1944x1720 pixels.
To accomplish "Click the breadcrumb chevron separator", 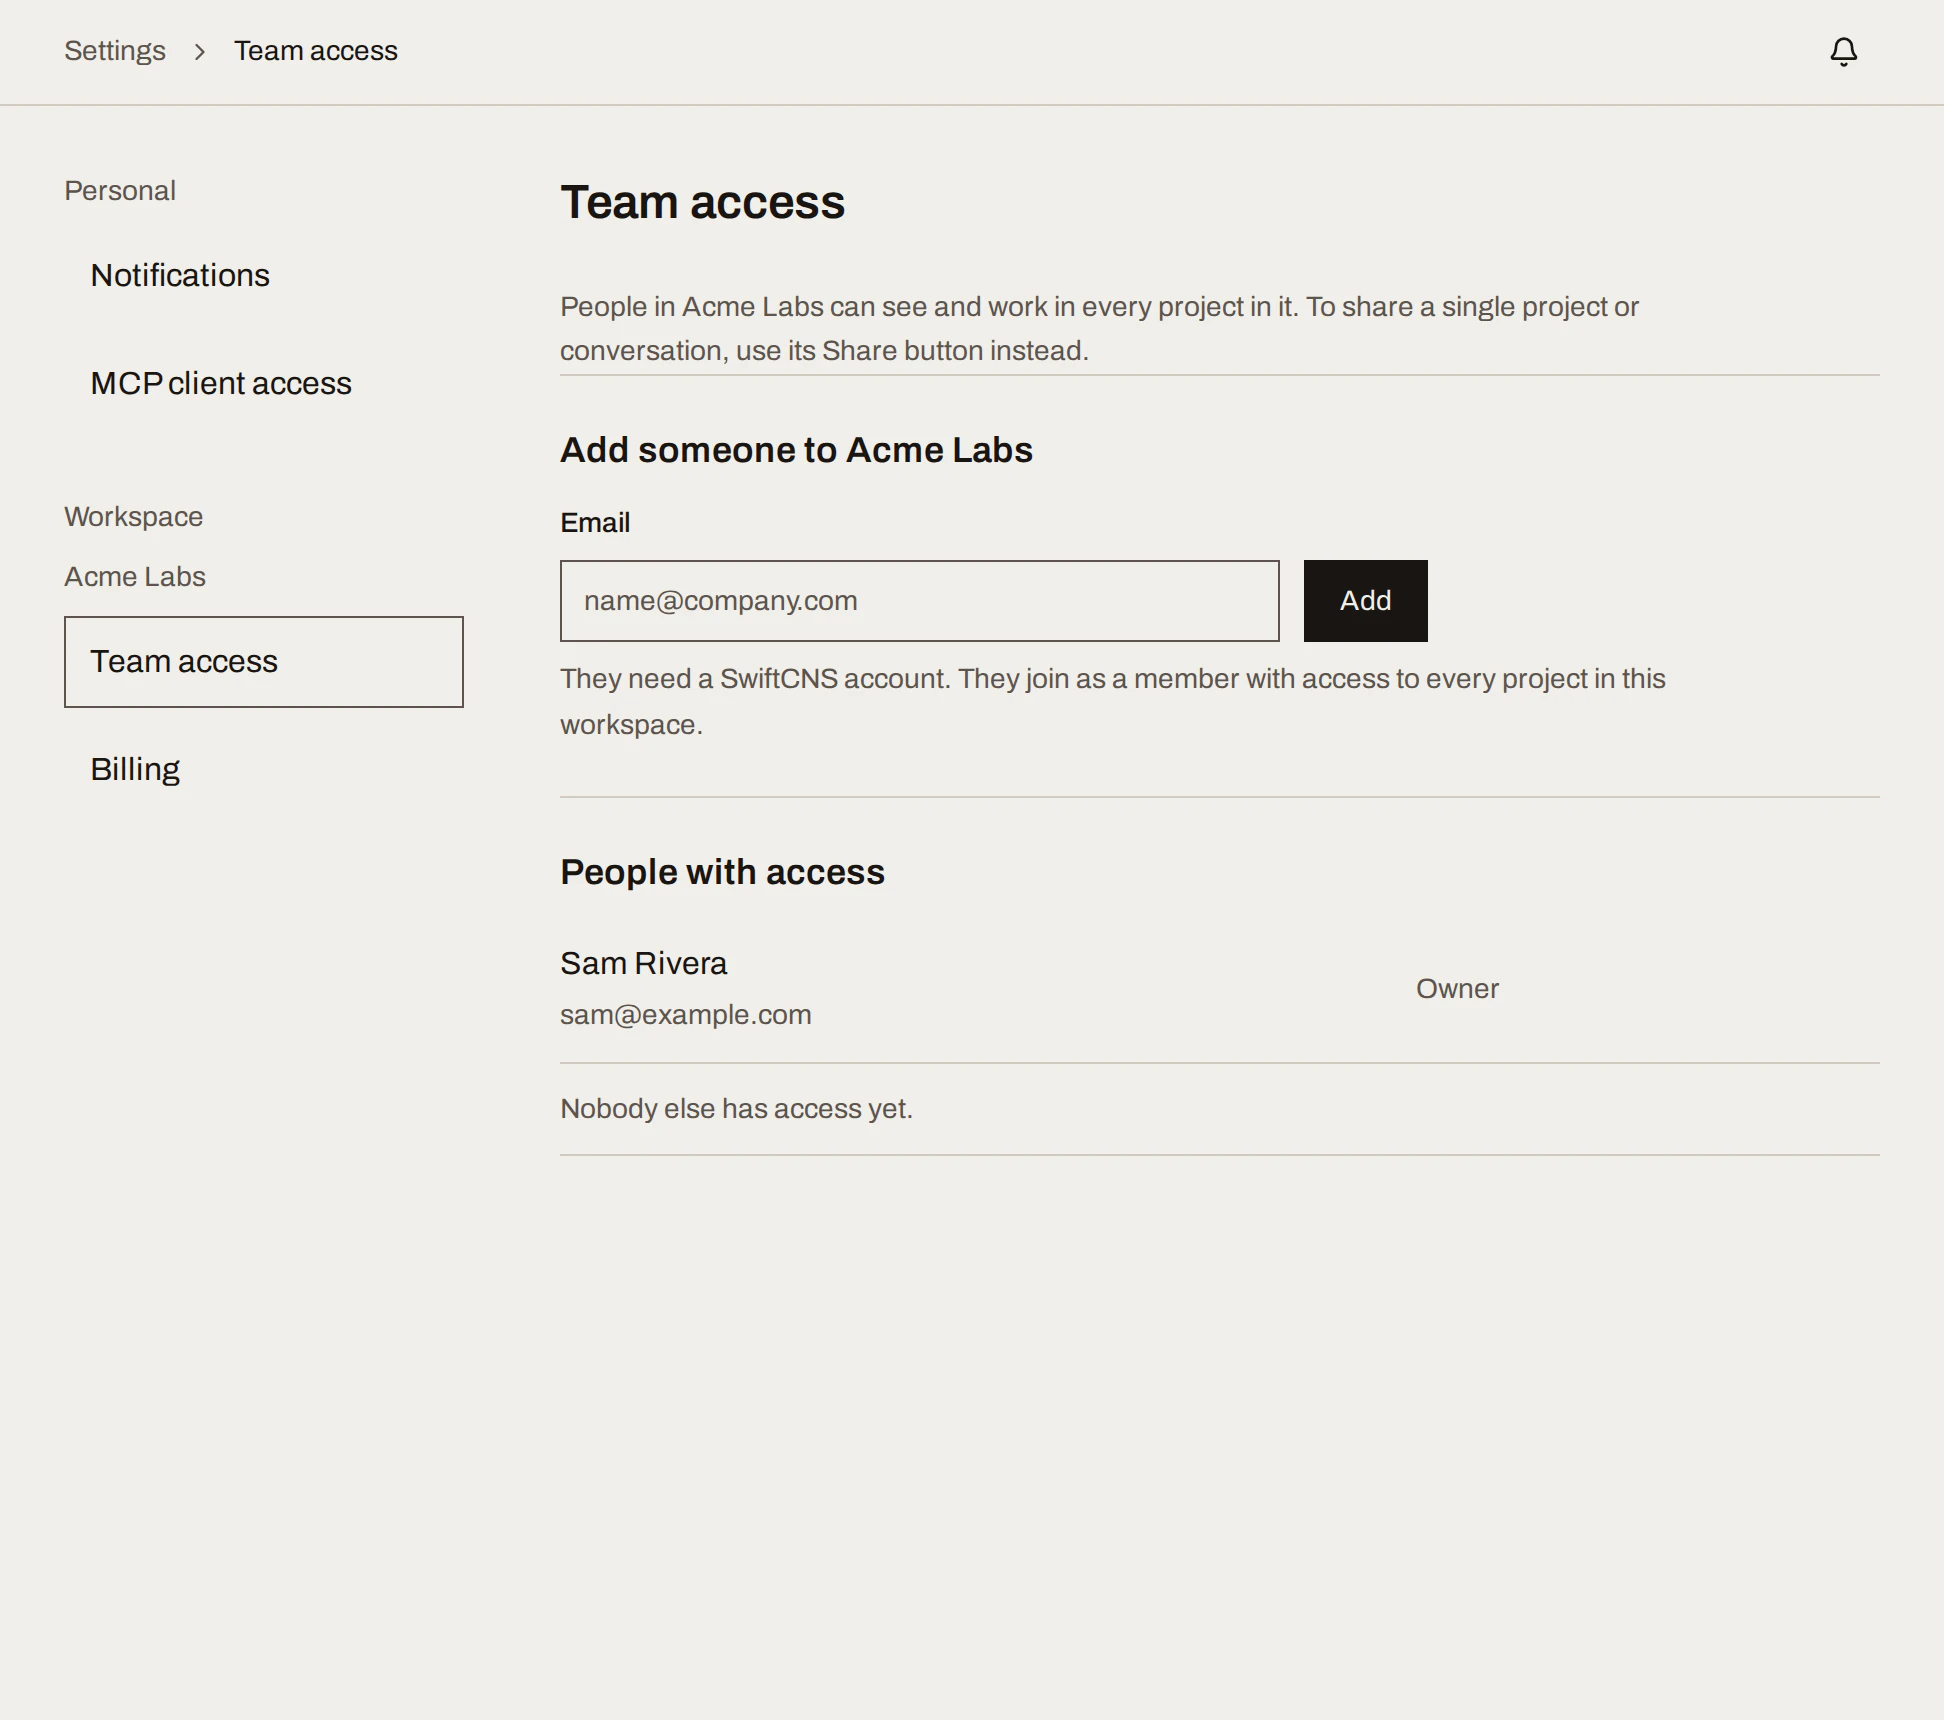I will [x=200, y=51].
